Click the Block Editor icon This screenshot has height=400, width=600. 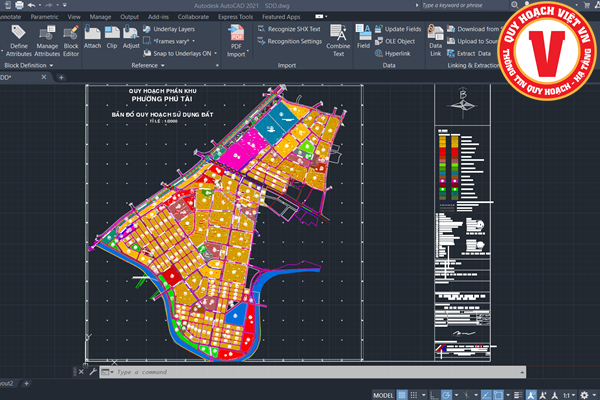click(71, 38)
